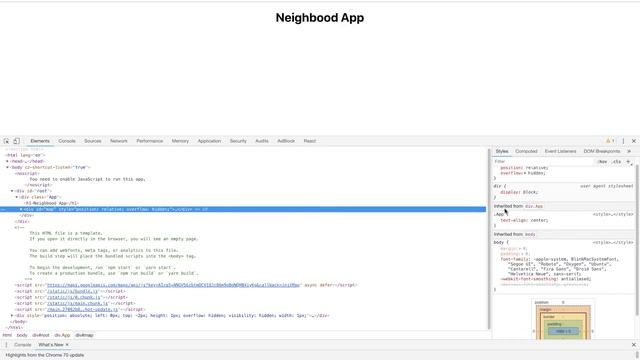Viewport: 640px width, 360px height.
Task: Toggle the :hov element state button
Action: coord(602,162)
